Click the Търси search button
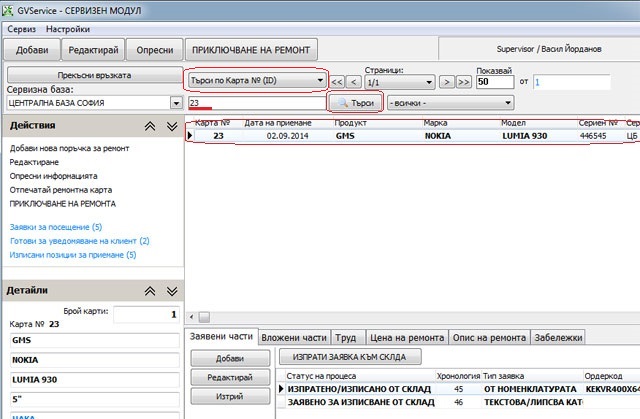This screenshot has width=640, height=419. point(356,103)
